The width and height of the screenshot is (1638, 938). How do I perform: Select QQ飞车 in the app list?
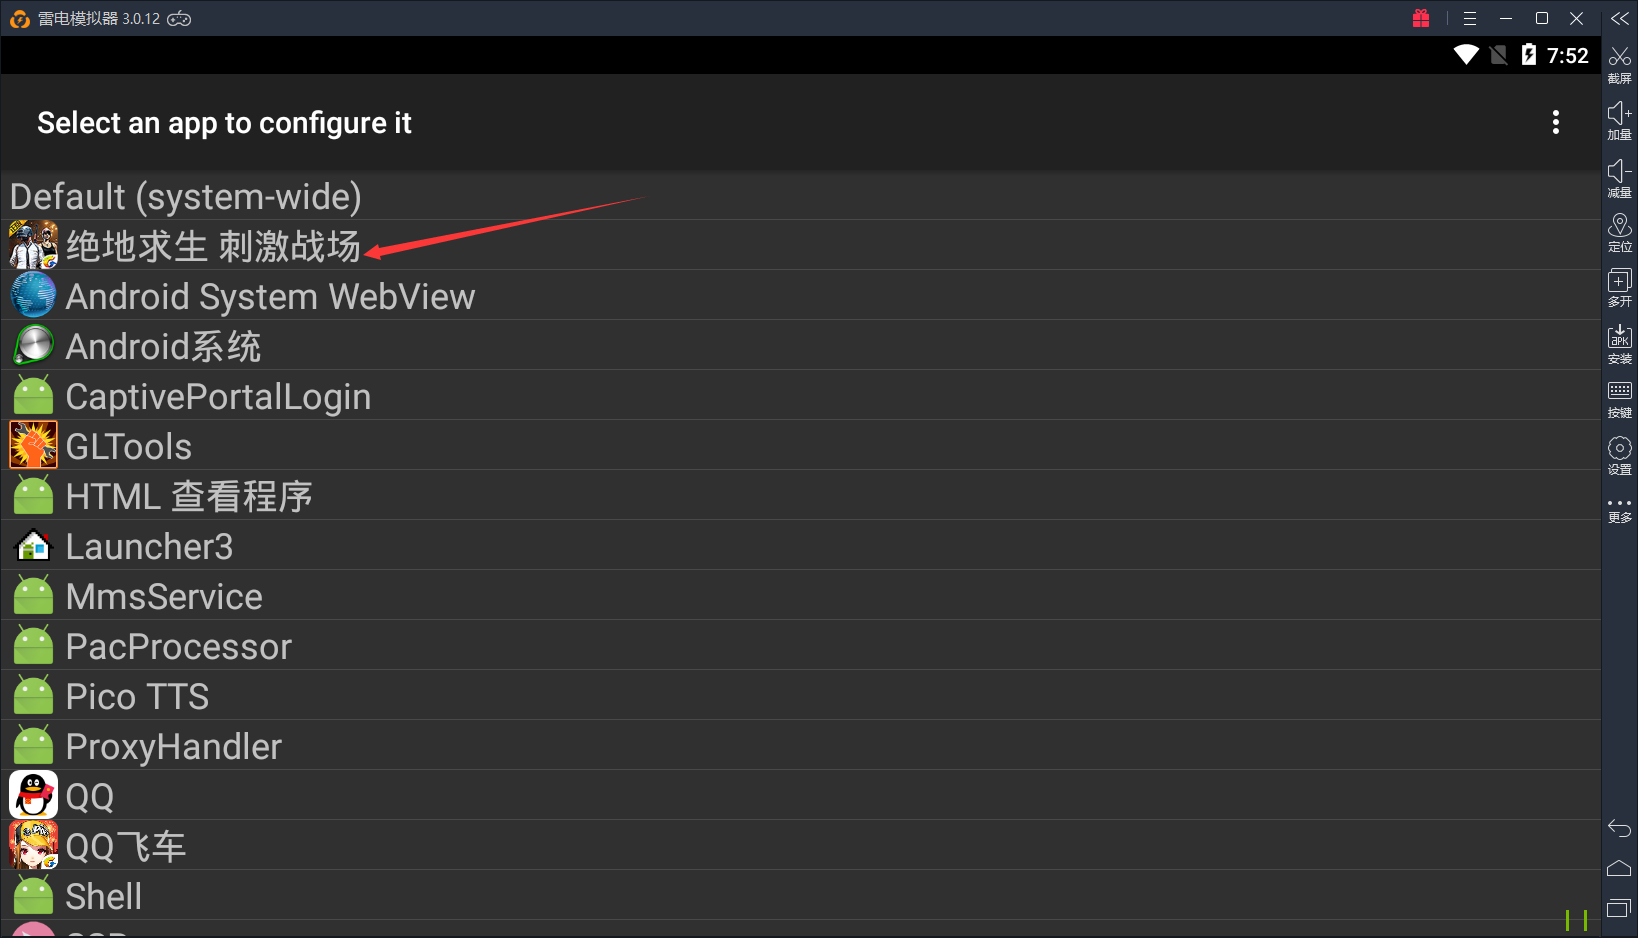[x=126, y=846]
